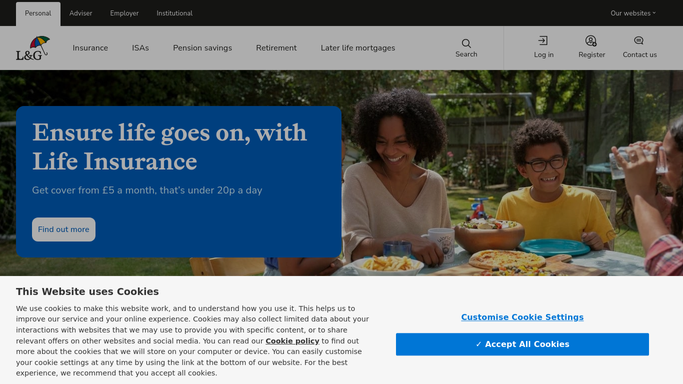
Task: Open the ISAs menu item
Action: (140, 48)
